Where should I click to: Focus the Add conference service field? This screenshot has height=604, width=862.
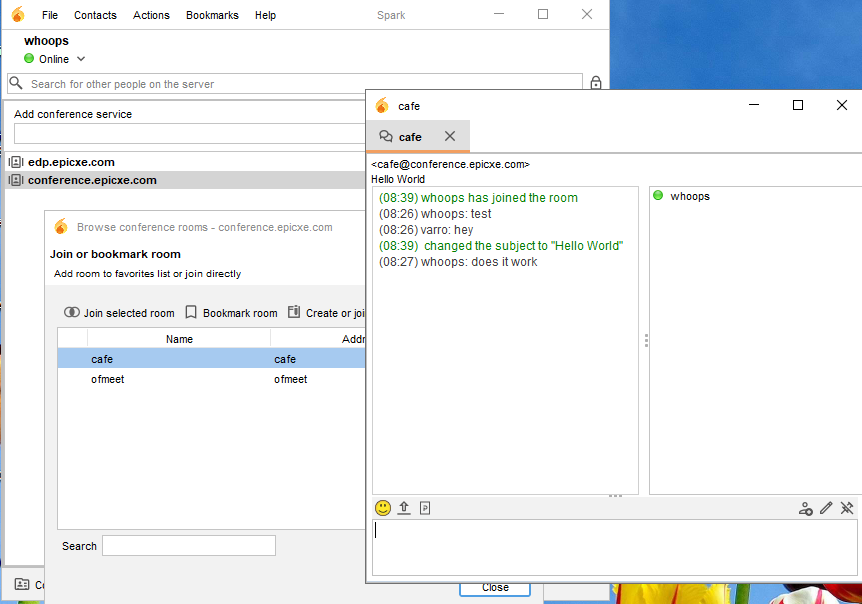[x=190, y=134]
